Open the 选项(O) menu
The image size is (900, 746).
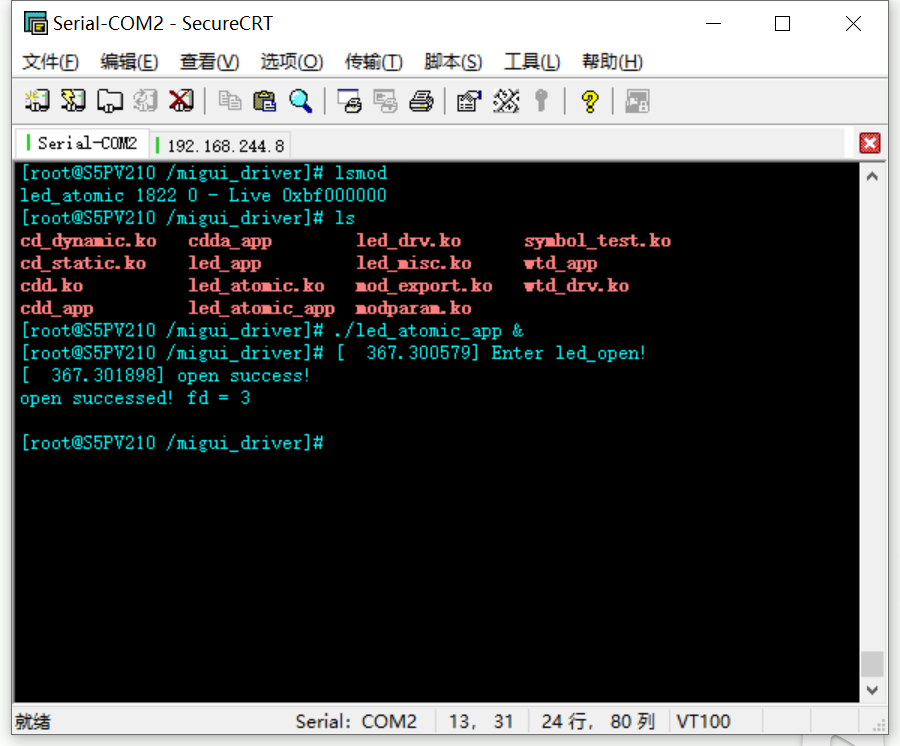point(292,61)
